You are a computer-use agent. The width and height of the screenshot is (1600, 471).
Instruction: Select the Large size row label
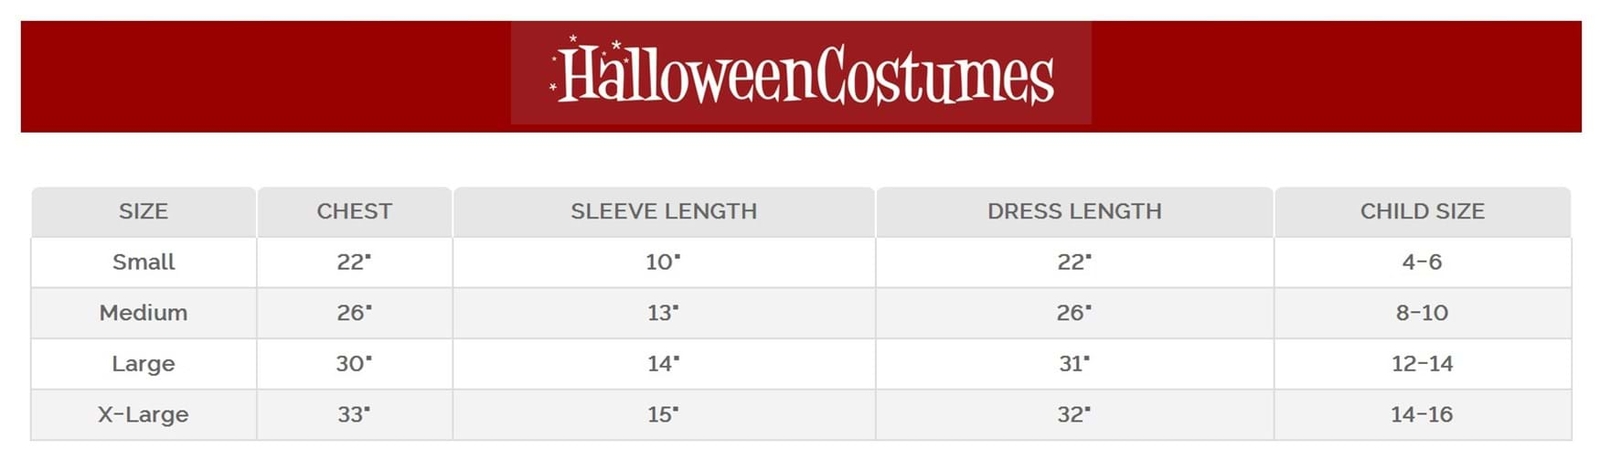(x=143, y=364)
